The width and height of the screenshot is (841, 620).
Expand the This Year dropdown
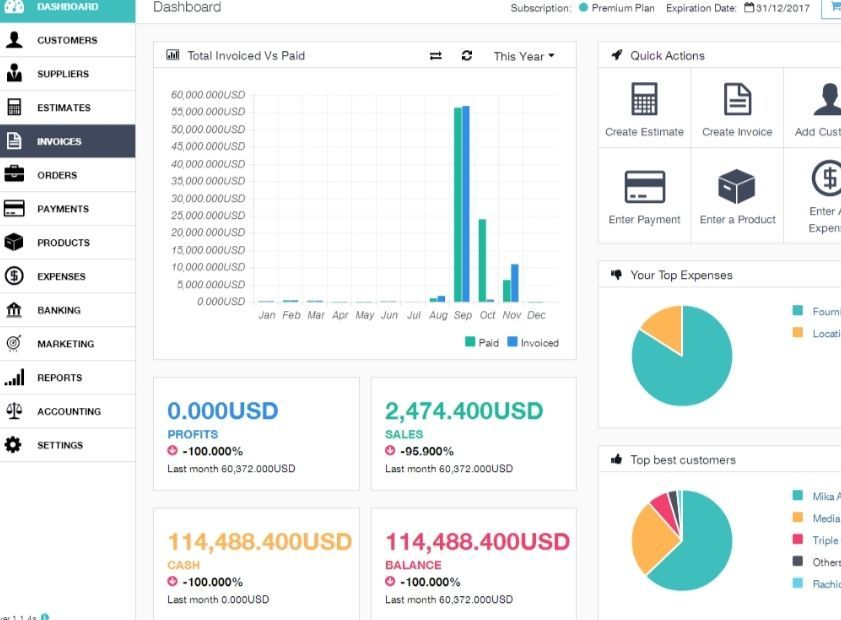pos(523,56)
